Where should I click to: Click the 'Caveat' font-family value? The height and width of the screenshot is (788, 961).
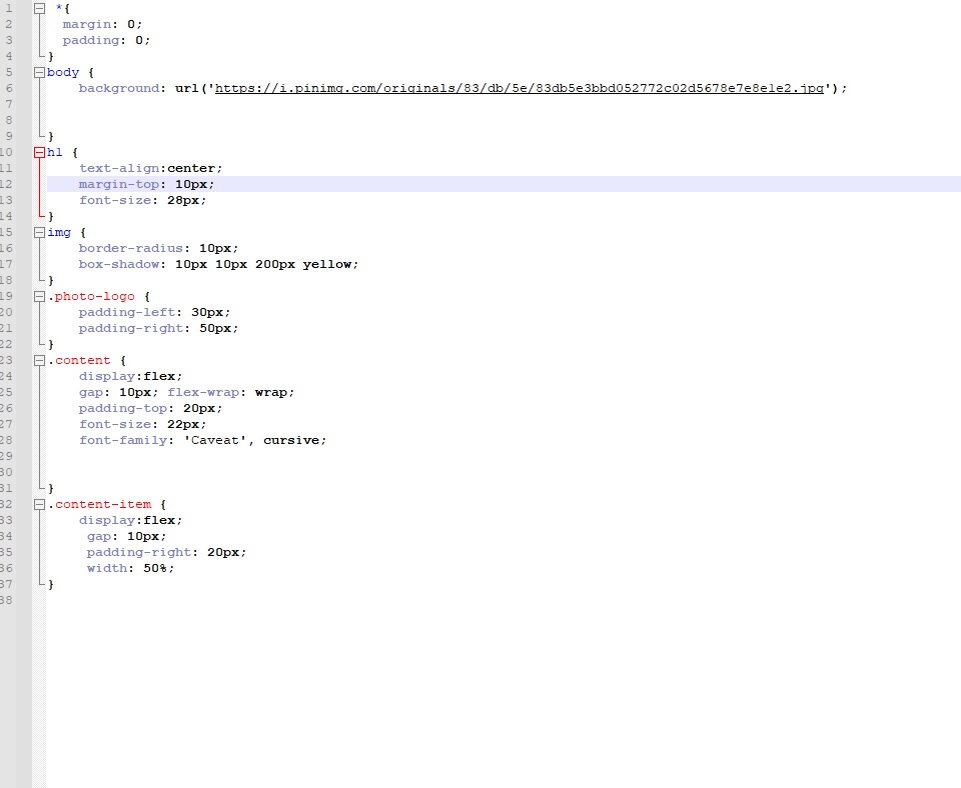tap(215, 441)
